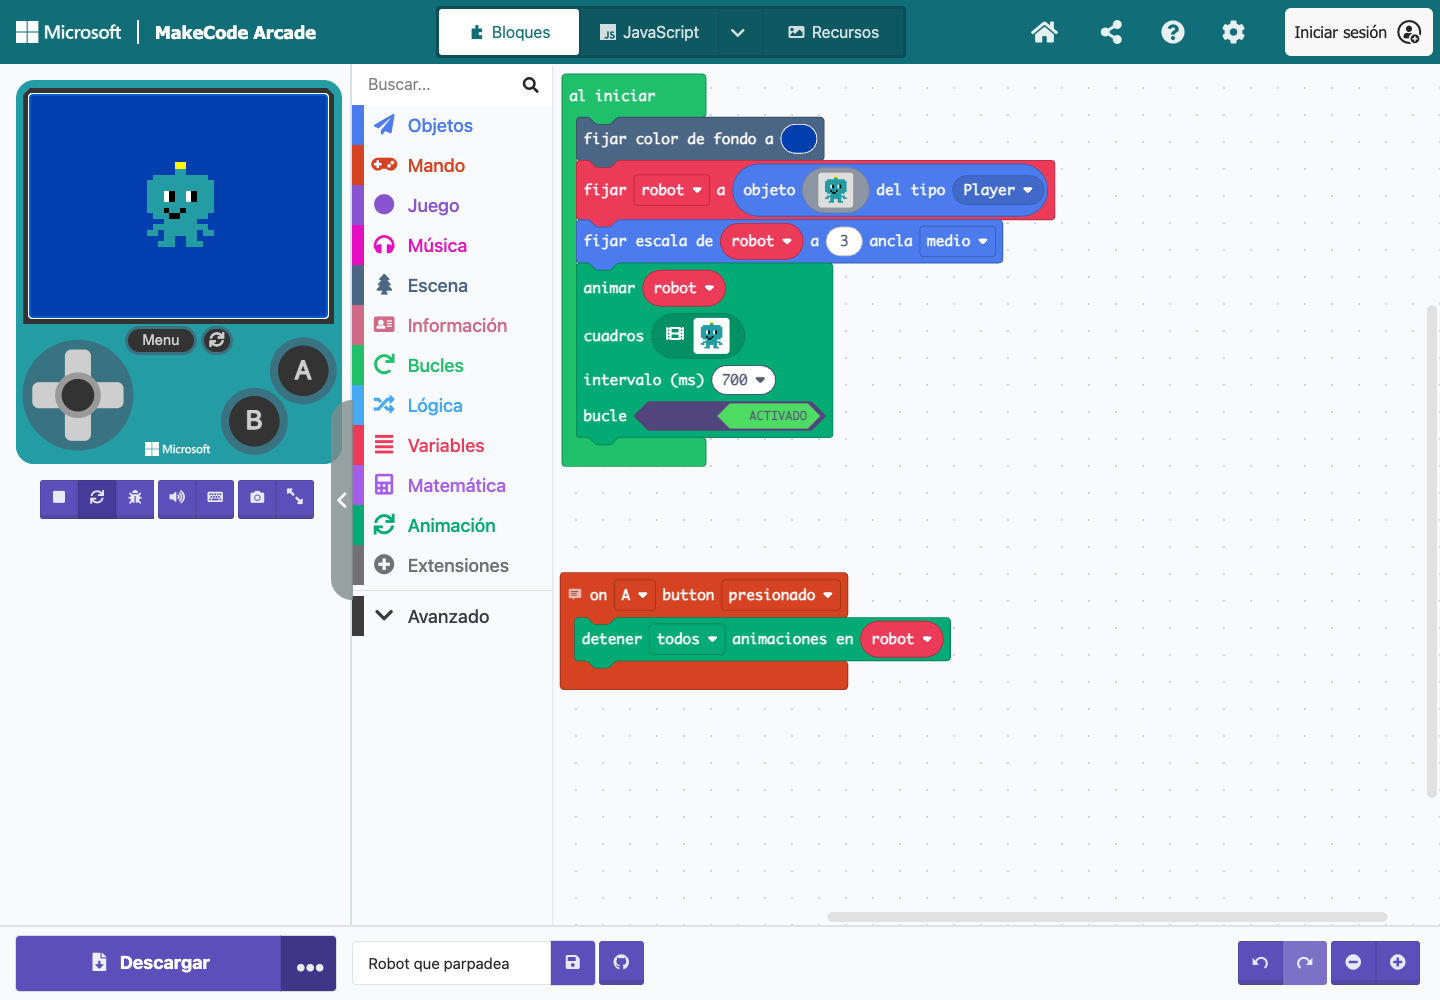The height and width of the screenshot is (1000, 1440).
Task: Open the image editor for the robot sprite
Action: (835, 190)
